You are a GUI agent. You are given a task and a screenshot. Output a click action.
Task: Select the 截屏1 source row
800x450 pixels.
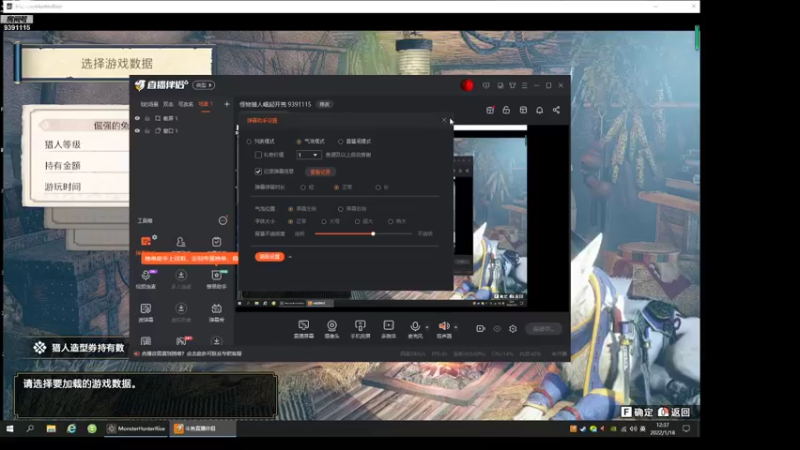184,118
